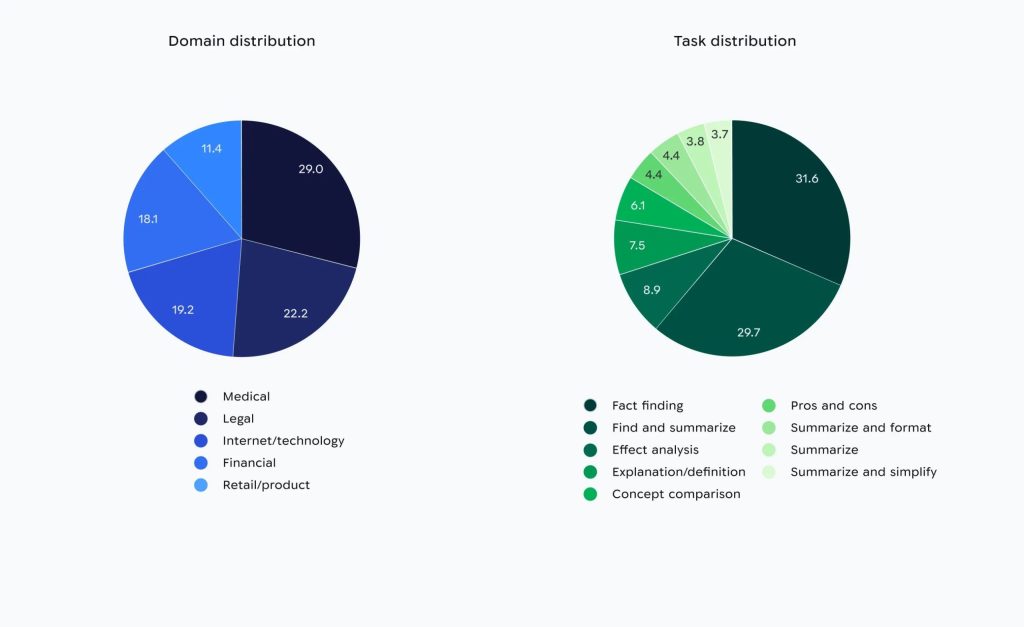The image size is (1024, 627).
Task: Select the Find and summarize legend text
Action: tap(673, 428)
